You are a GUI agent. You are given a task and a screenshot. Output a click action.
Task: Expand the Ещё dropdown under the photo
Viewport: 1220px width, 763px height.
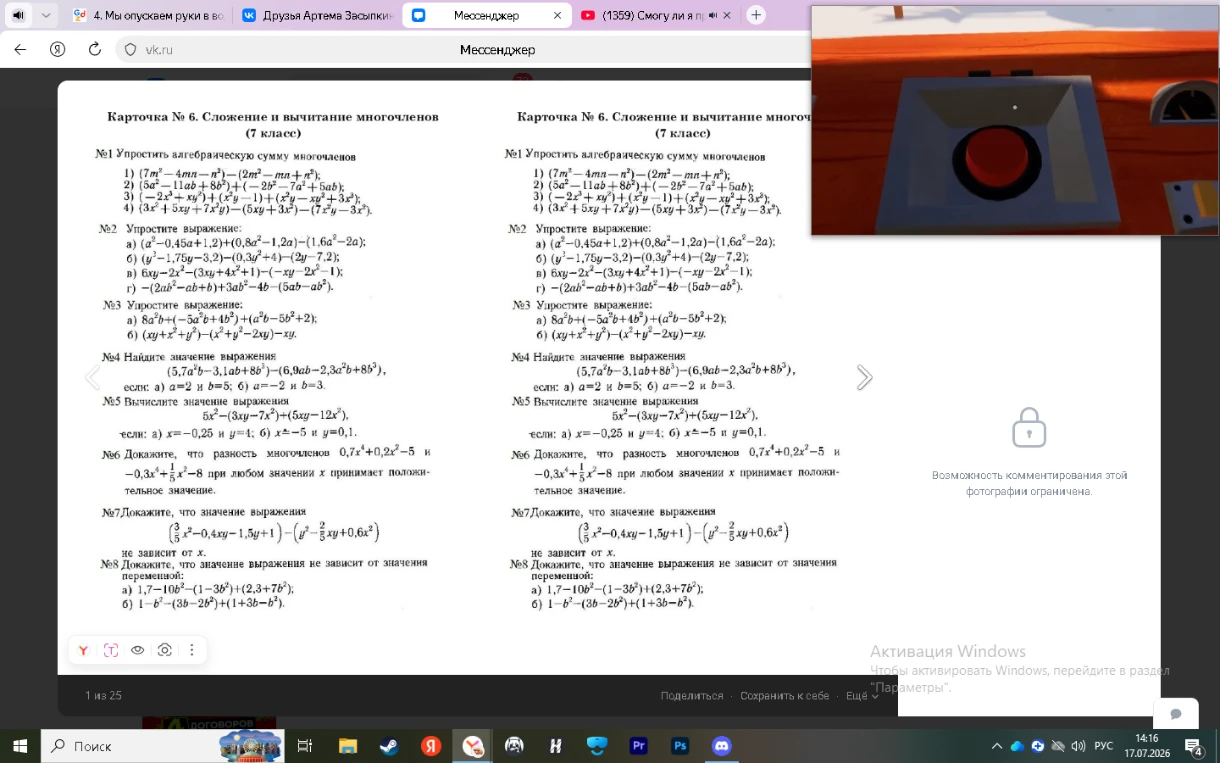pyautogui.click(x=862, y=696)
